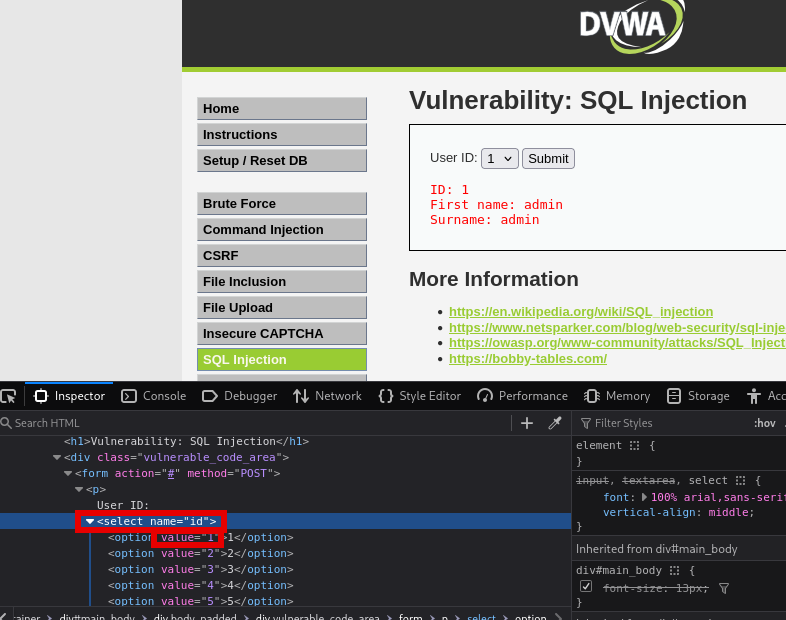
Task: Switch to the Performance tab
Action: click(522, 396)
